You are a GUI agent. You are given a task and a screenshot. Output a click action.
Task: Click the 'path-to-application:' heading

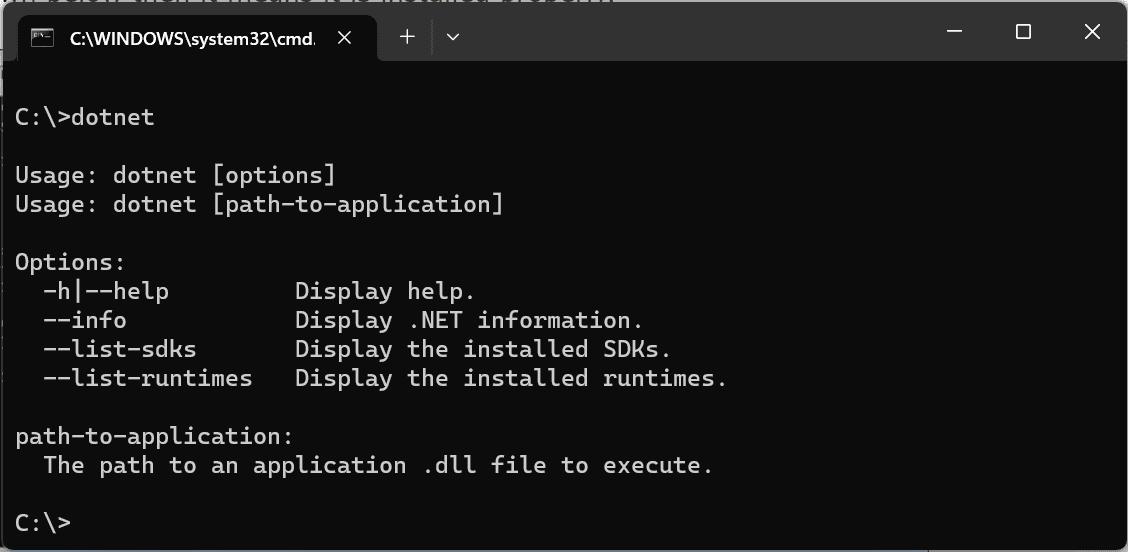155,436
